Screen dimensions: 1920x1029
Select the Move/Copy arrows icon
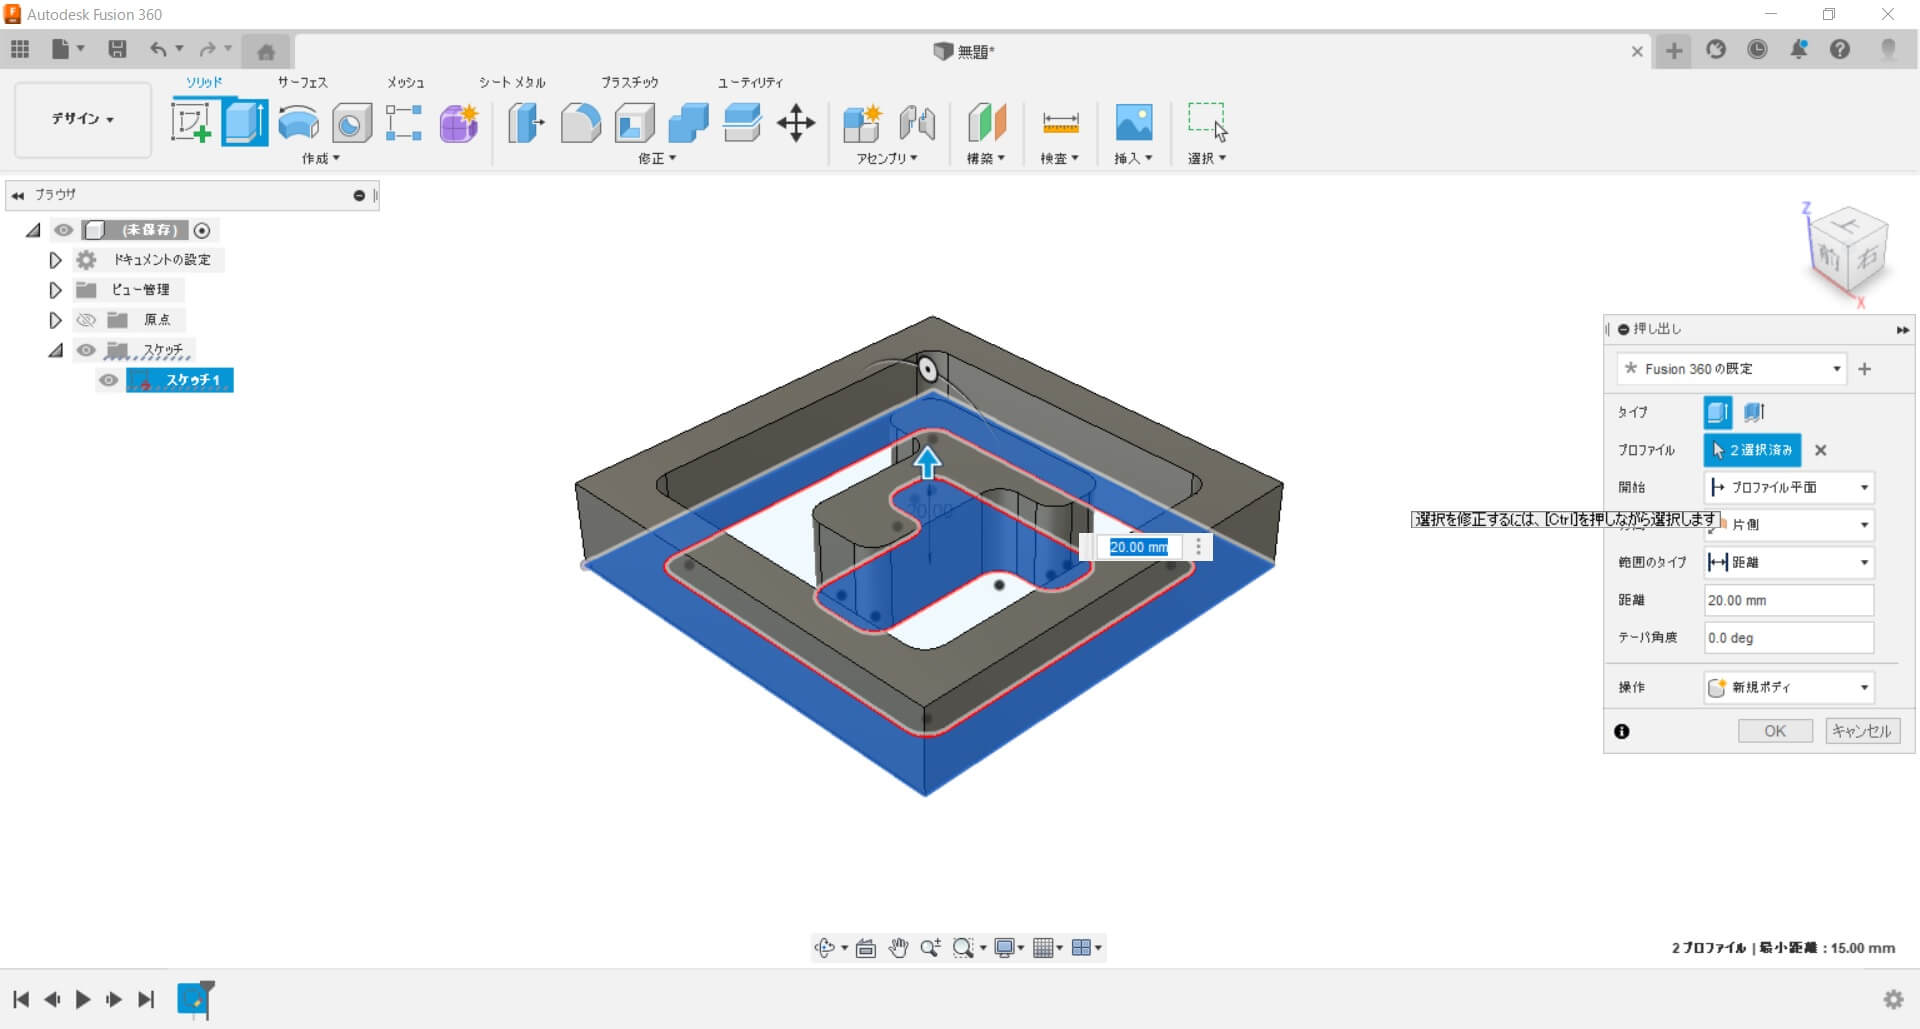point(796,123)
